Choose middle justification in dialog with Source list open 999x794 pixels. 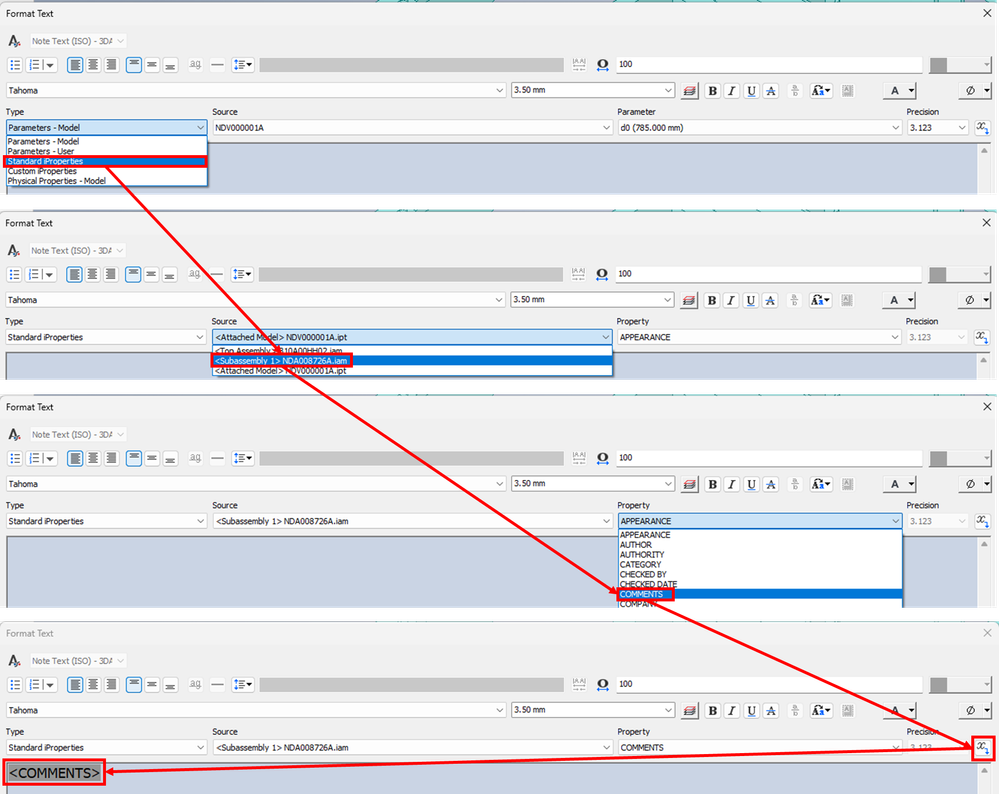[x=151, y=274]
